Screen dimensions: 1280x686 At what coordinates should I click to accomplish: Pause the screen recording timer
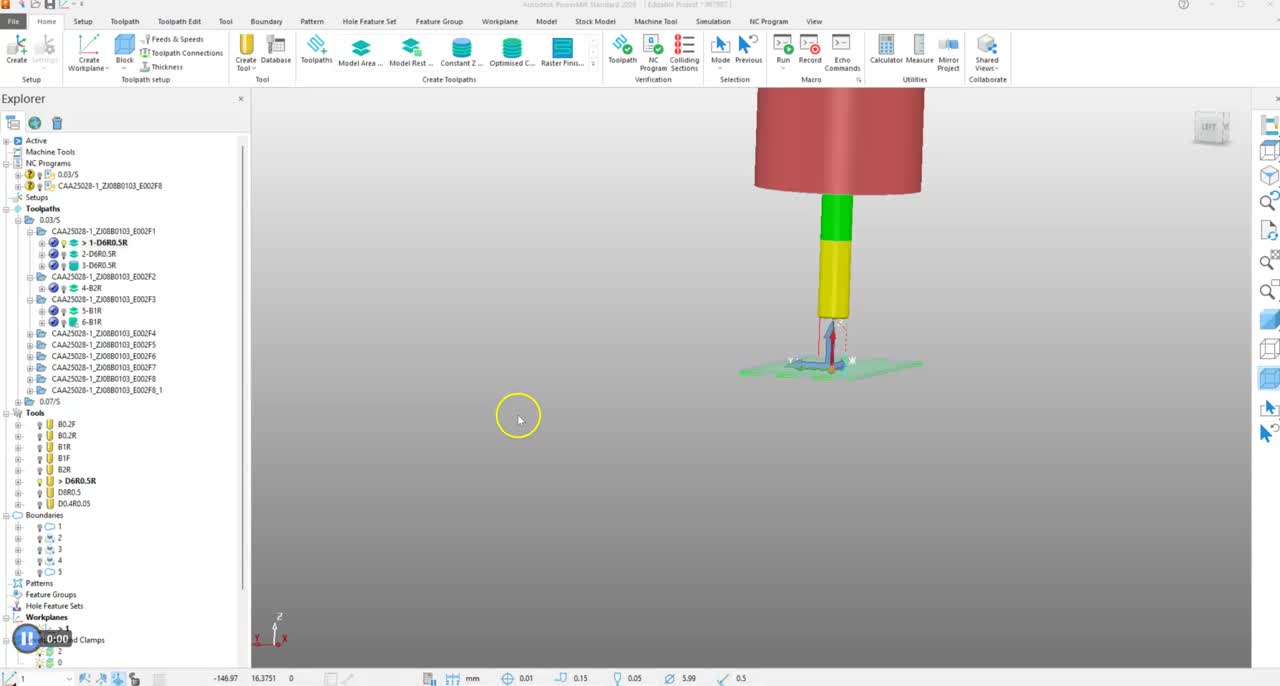(x=27, y=639)
